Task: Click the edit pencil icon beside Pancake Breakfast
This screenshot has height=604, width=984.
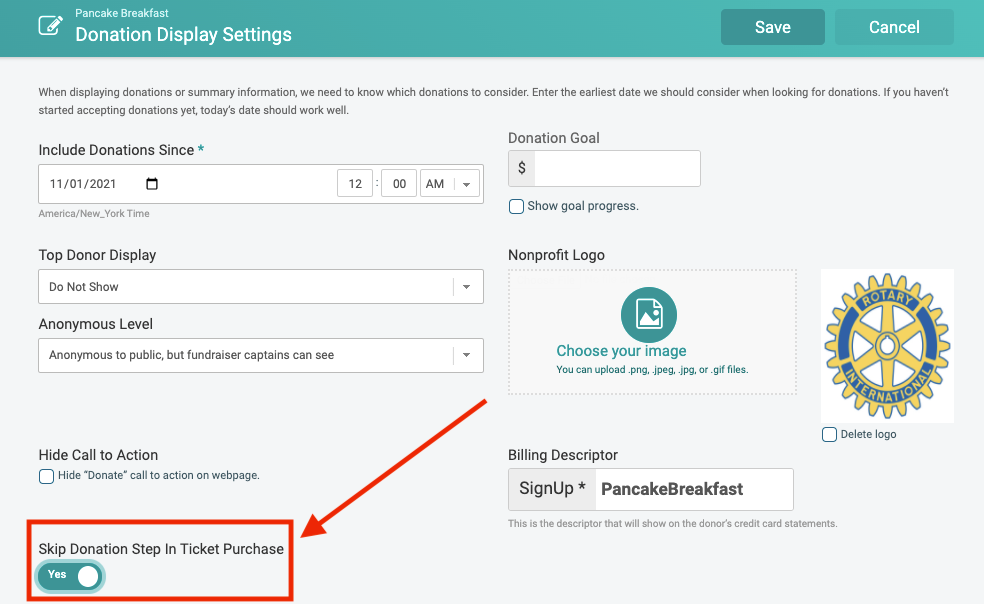Action: point(51,25)
